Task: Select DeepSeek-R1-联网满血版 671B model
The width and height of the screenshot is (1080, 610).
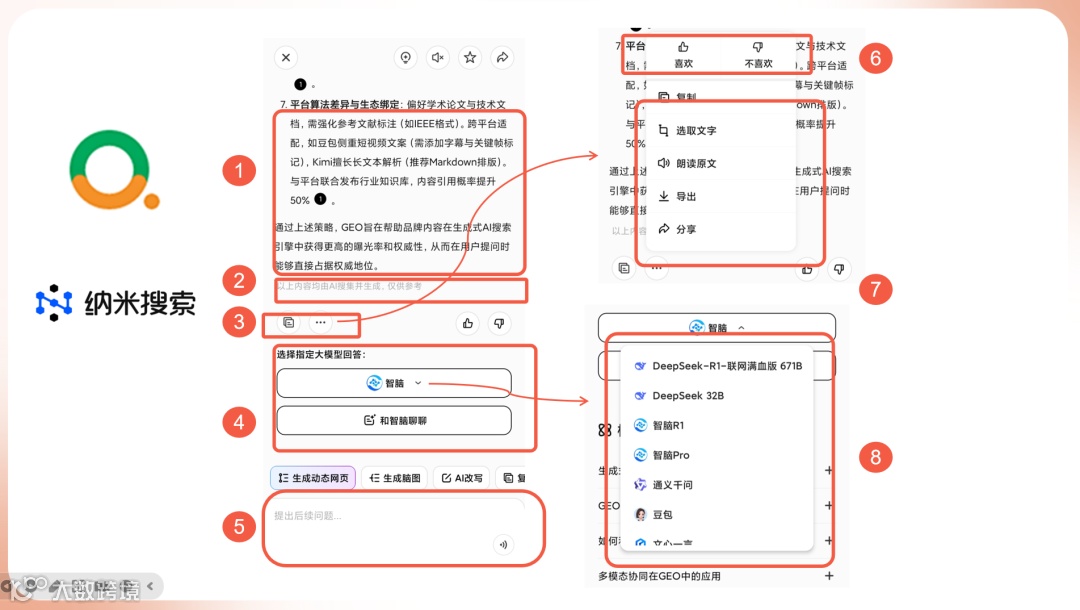Action: click(718, 366)
